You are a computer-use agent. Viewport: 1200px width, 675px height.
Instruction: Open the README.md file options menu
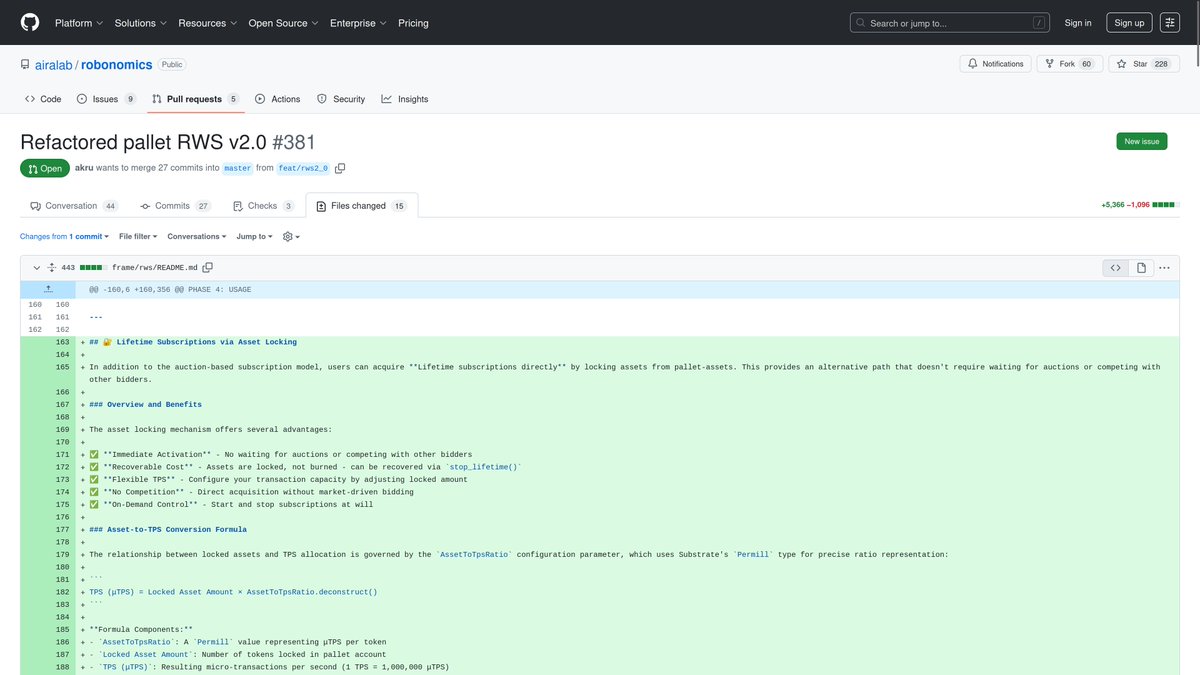(x=1163, y=268)
